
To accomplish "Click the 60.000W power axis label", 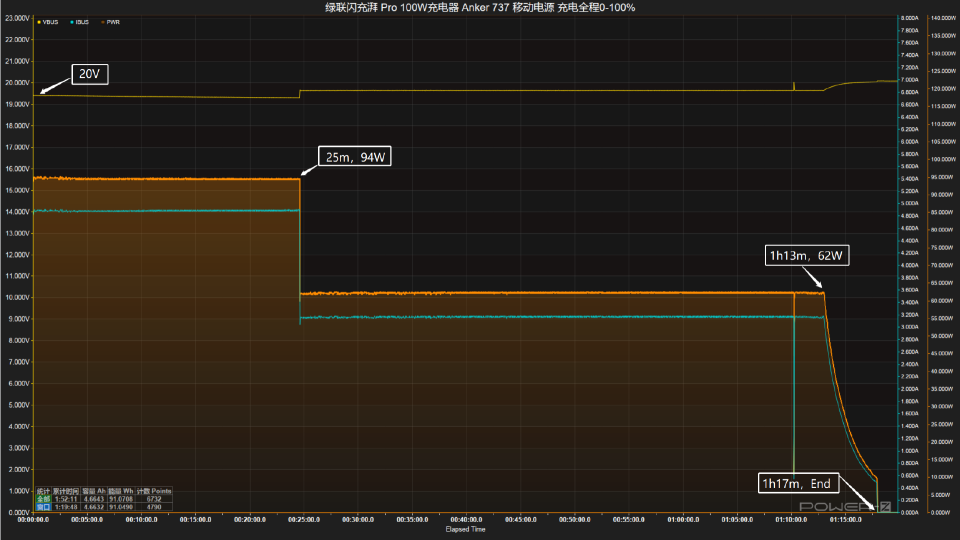I will tap(943, 301).
